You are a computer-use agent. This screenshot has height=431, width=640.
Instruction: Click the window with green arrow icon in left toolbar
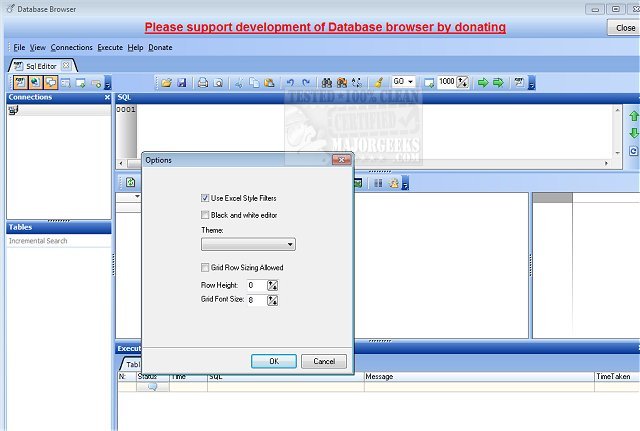[x=81, y=83]
